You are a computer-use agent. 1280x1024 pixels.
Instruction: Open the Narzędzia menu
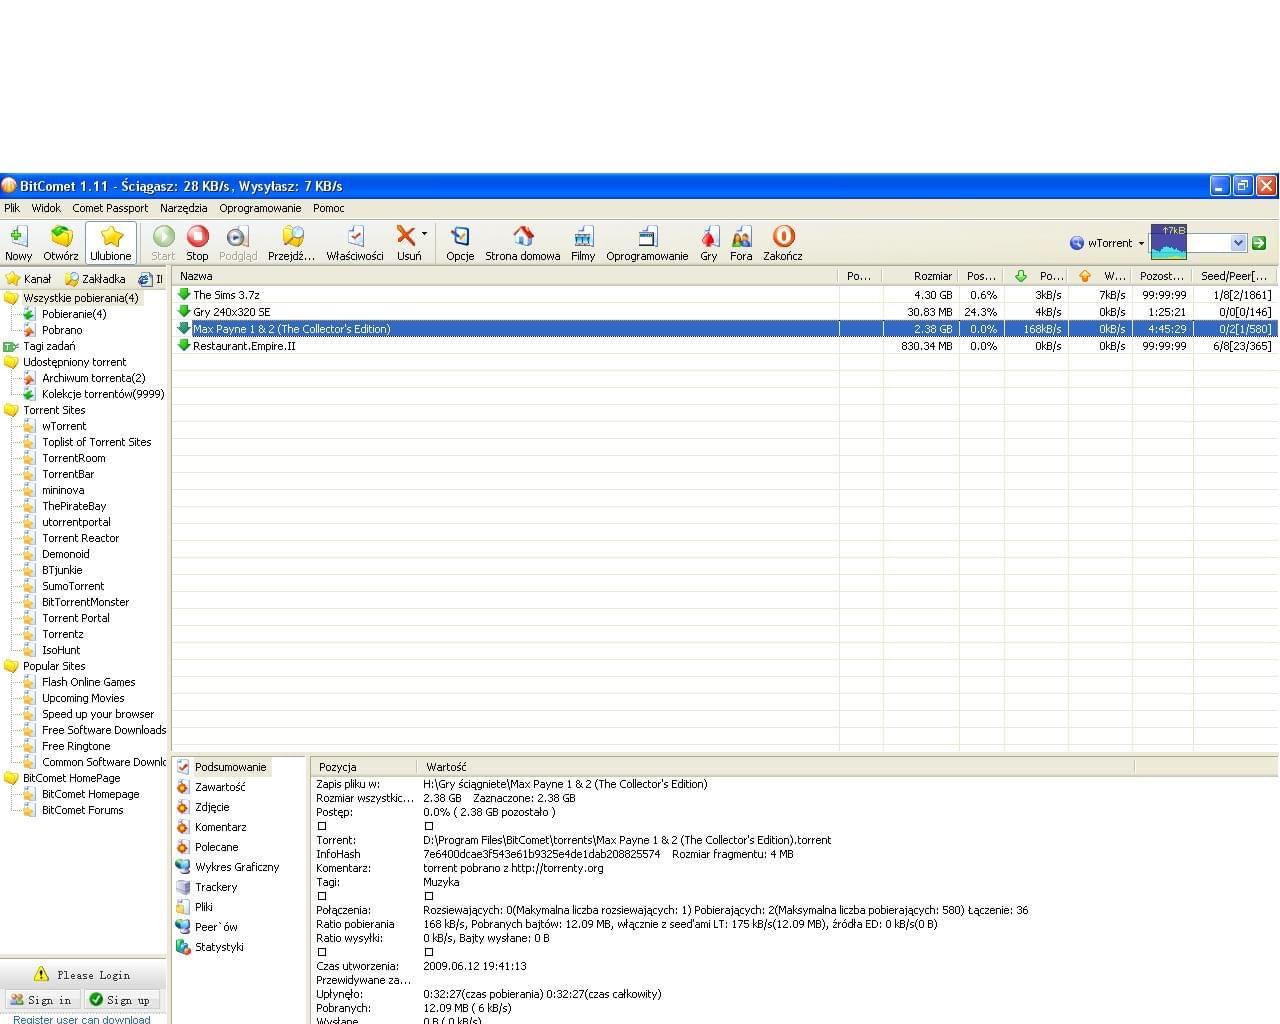coord(183,208)
